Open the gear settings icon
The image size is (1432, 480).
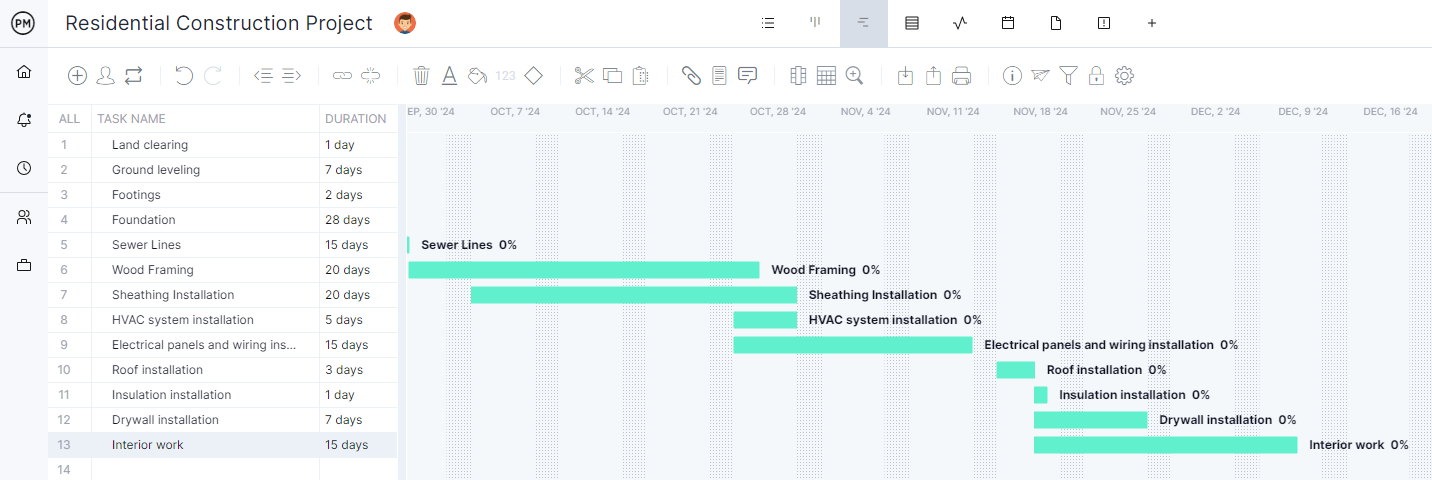click(x=1124, y=75)
